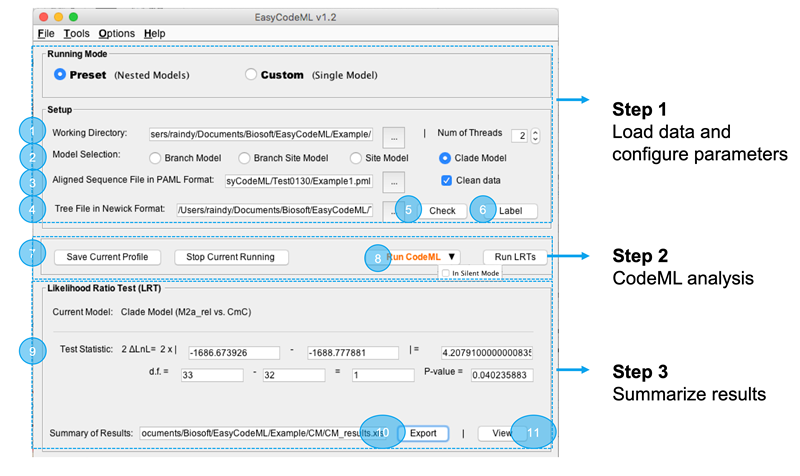Click the Label tree button
The width and height of the screenshot is (800, 476).
[x=510, y=211]
